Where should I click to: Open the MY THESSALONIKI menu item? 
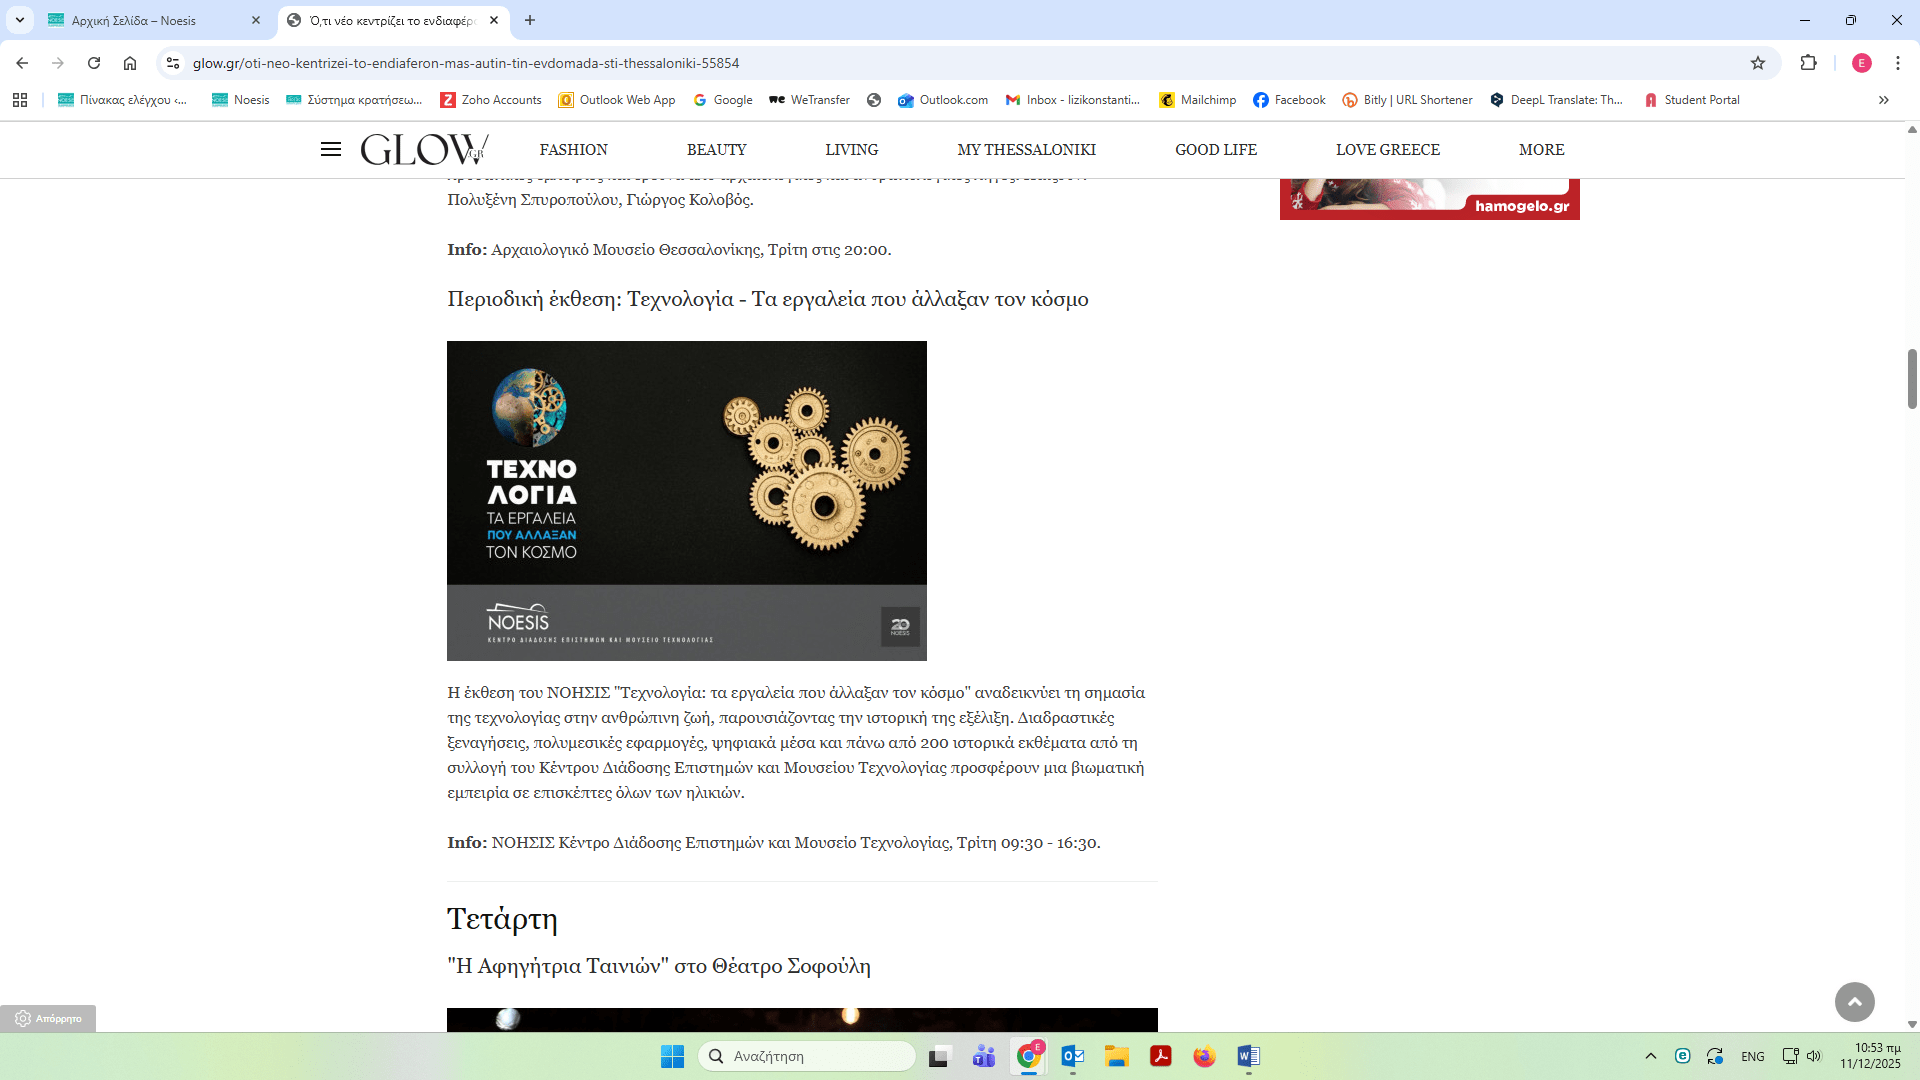pyautogui.click(x=1026, y=150)
